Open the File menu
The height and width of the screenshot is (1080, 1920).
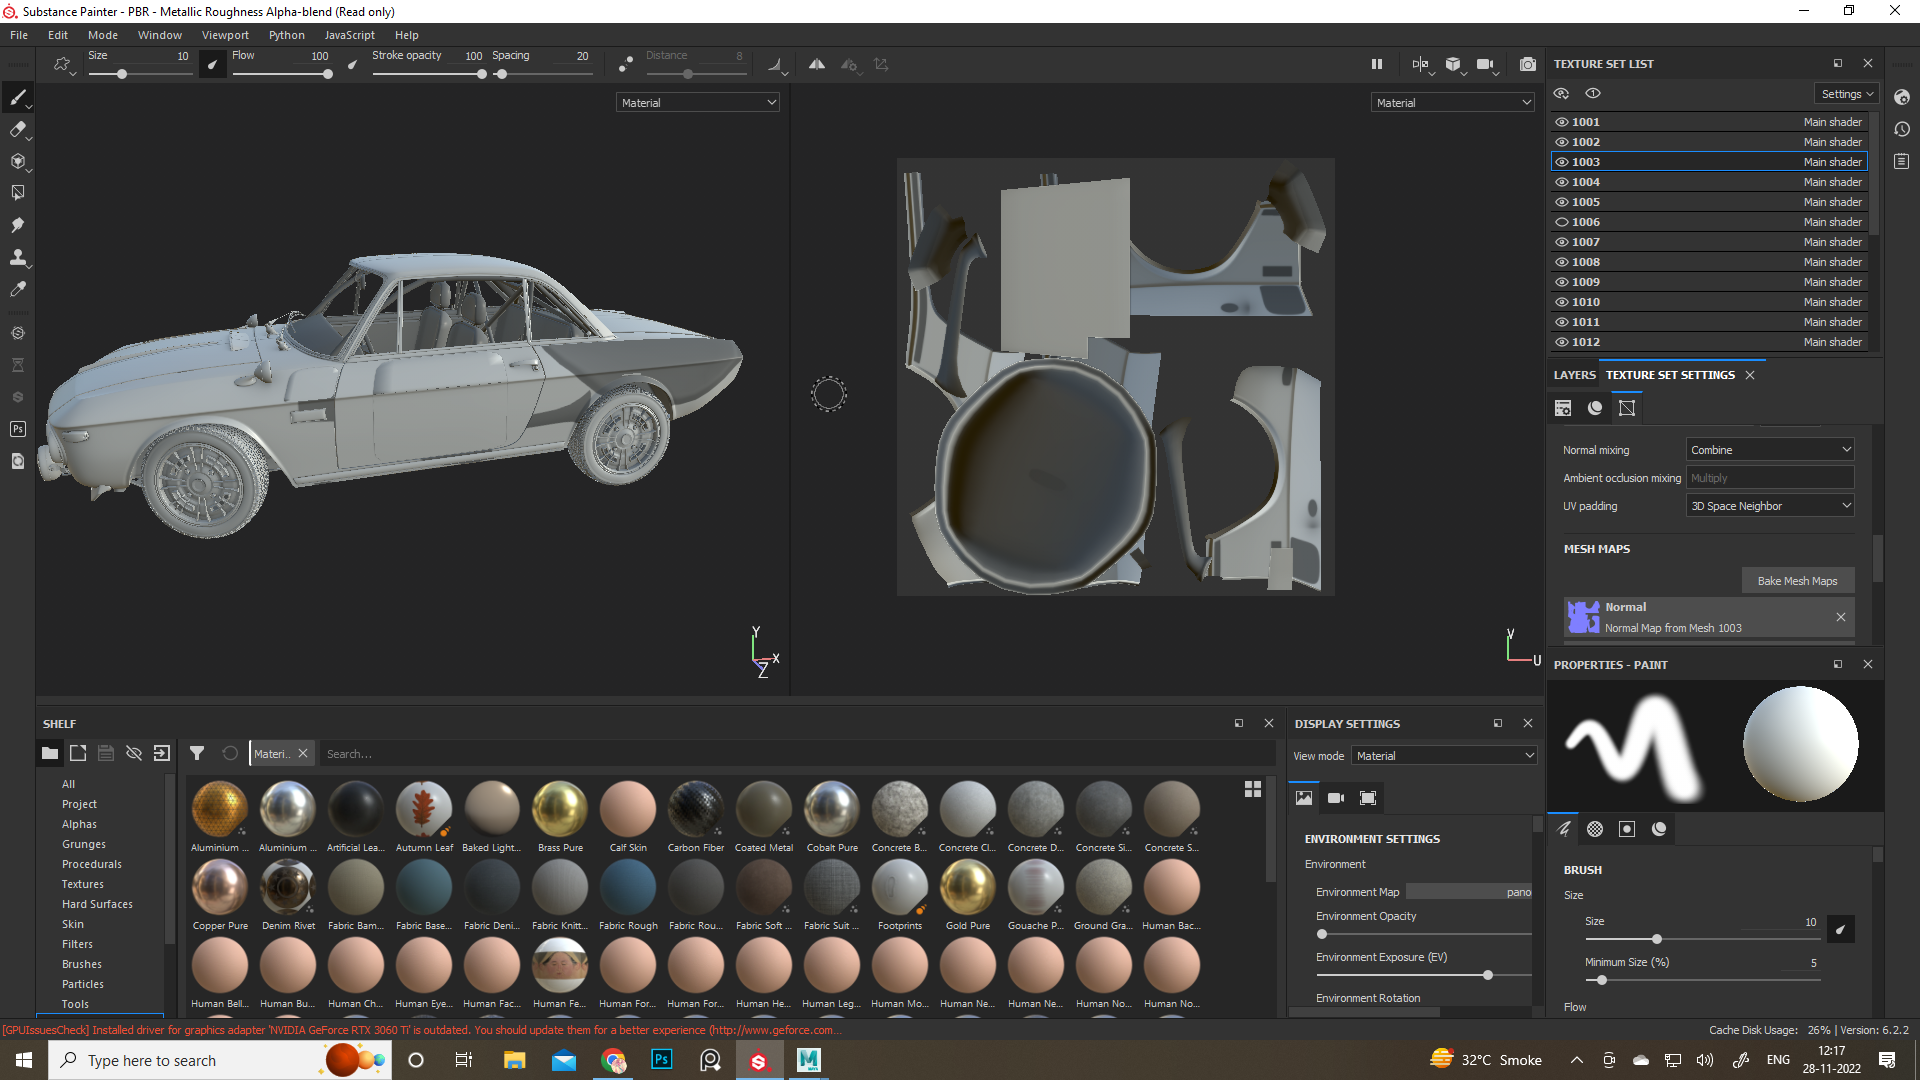(19, 35)
